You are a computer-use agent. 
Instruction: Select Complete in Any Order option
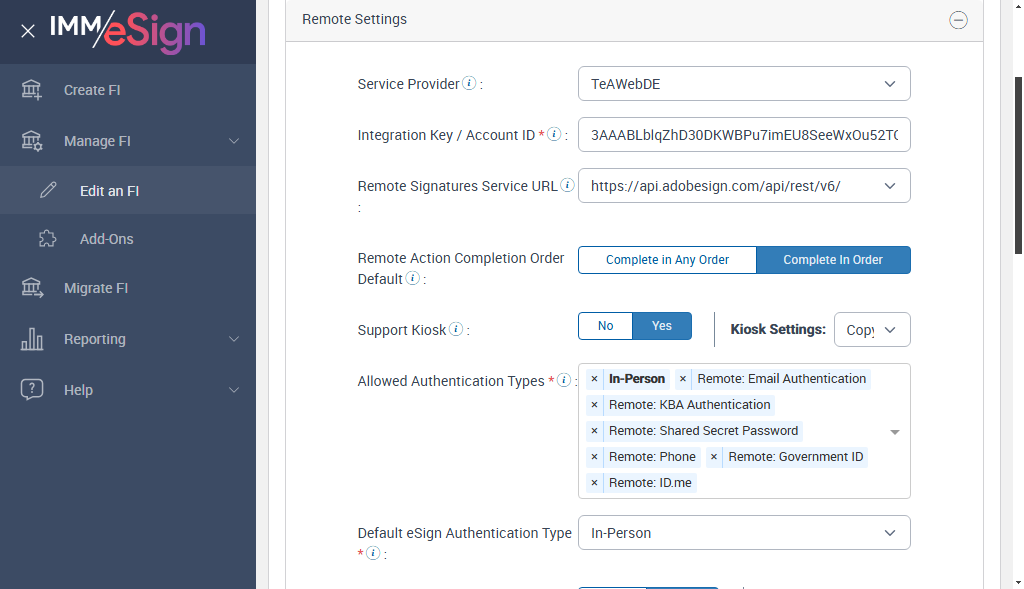[667, 260]
